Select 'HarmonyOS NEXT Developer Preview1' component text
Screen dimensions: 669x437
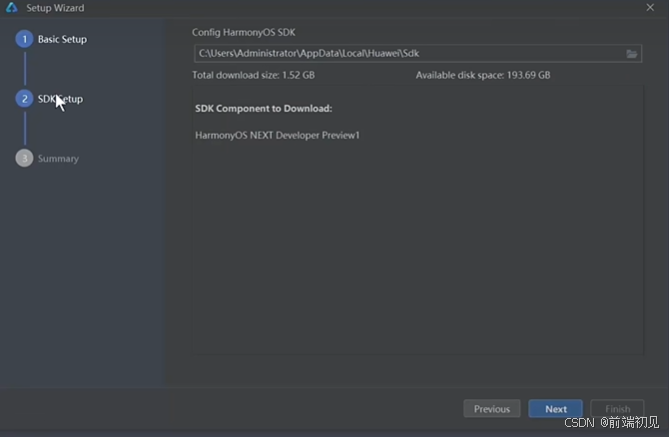point(277,135)
